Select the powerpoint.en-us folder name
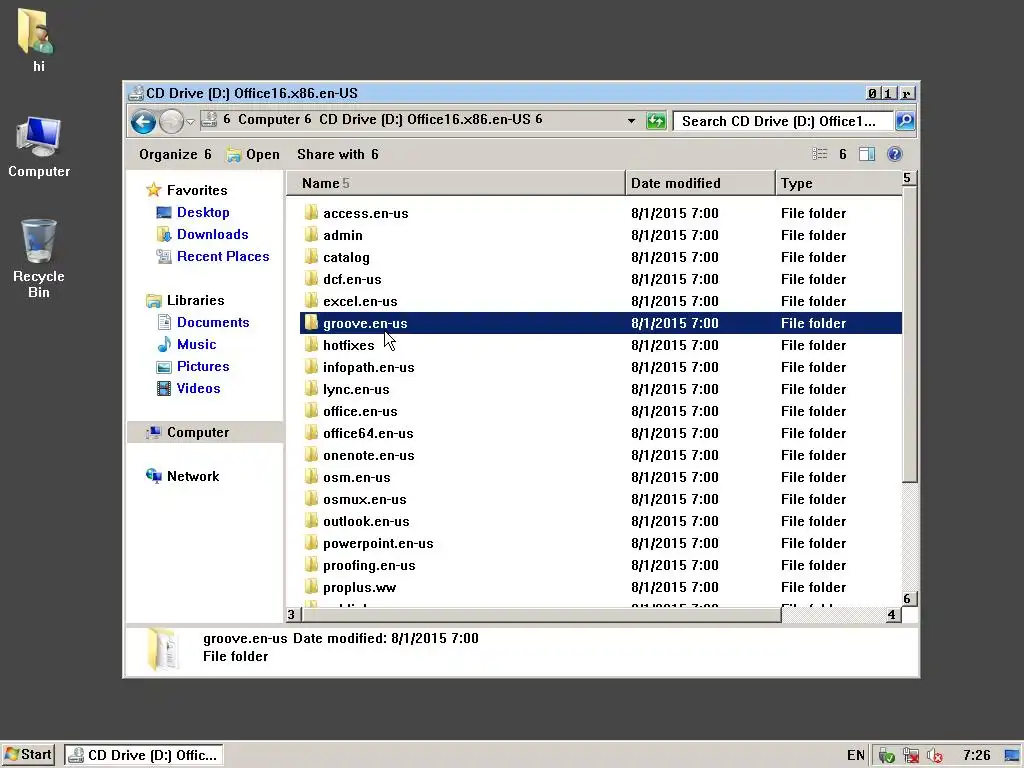Screen dimensions: 1024x768 click(378, 543)
